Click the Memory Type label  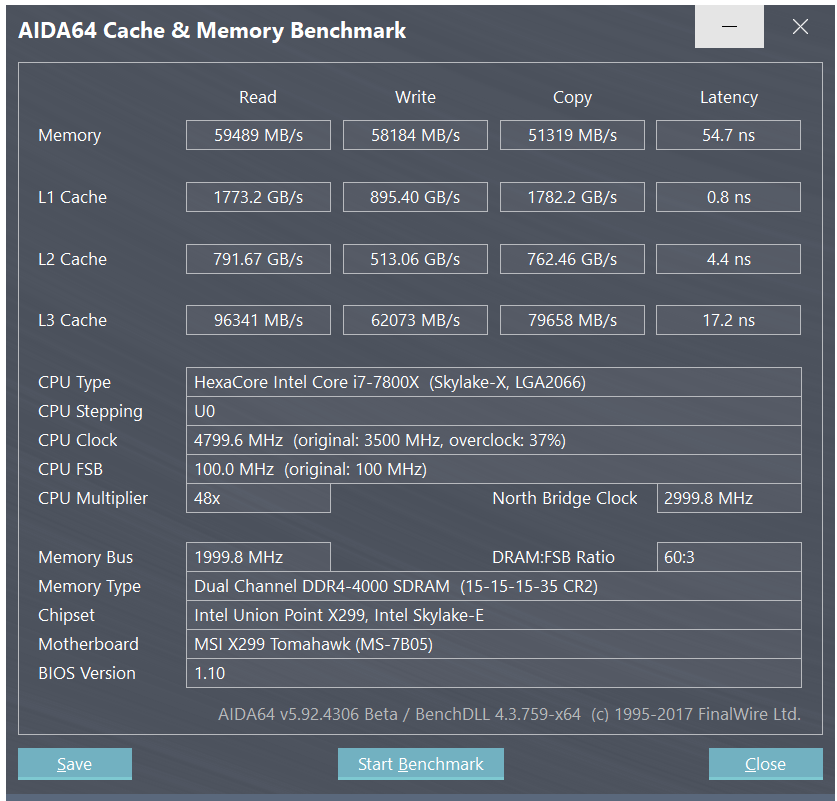click(x=90, y=586)
